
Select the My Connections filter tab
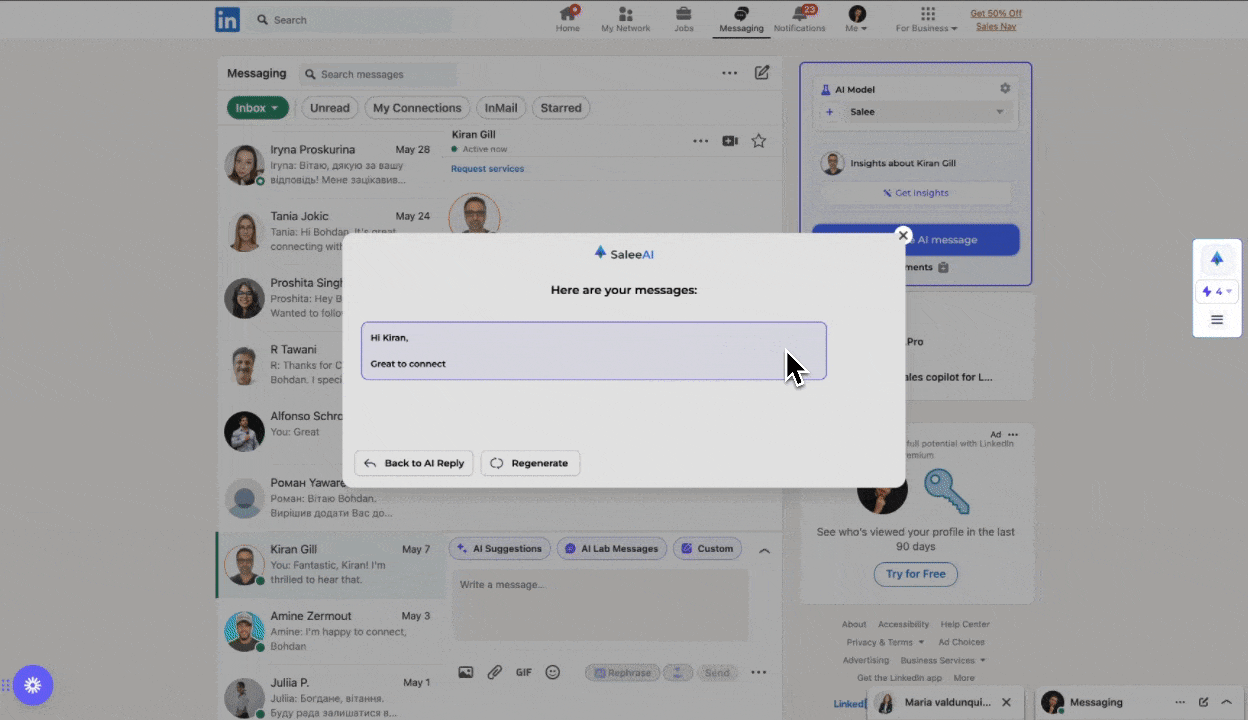pos(417,108)
